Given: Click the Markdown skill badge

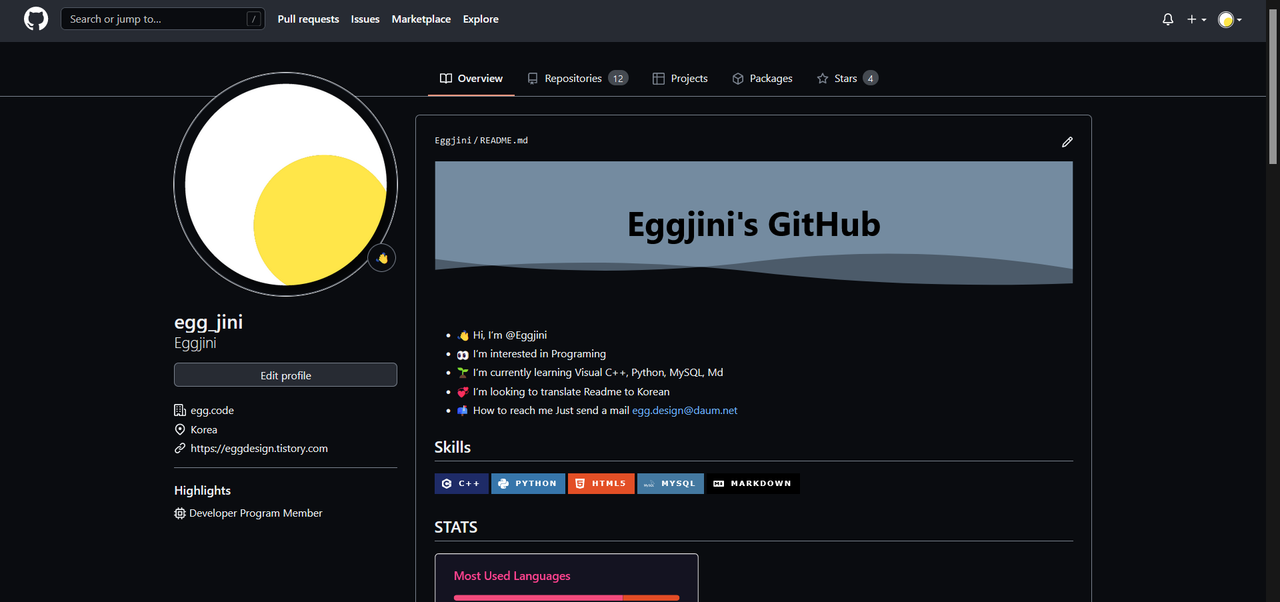Looking at the screenshot, I should coord(753,484).
